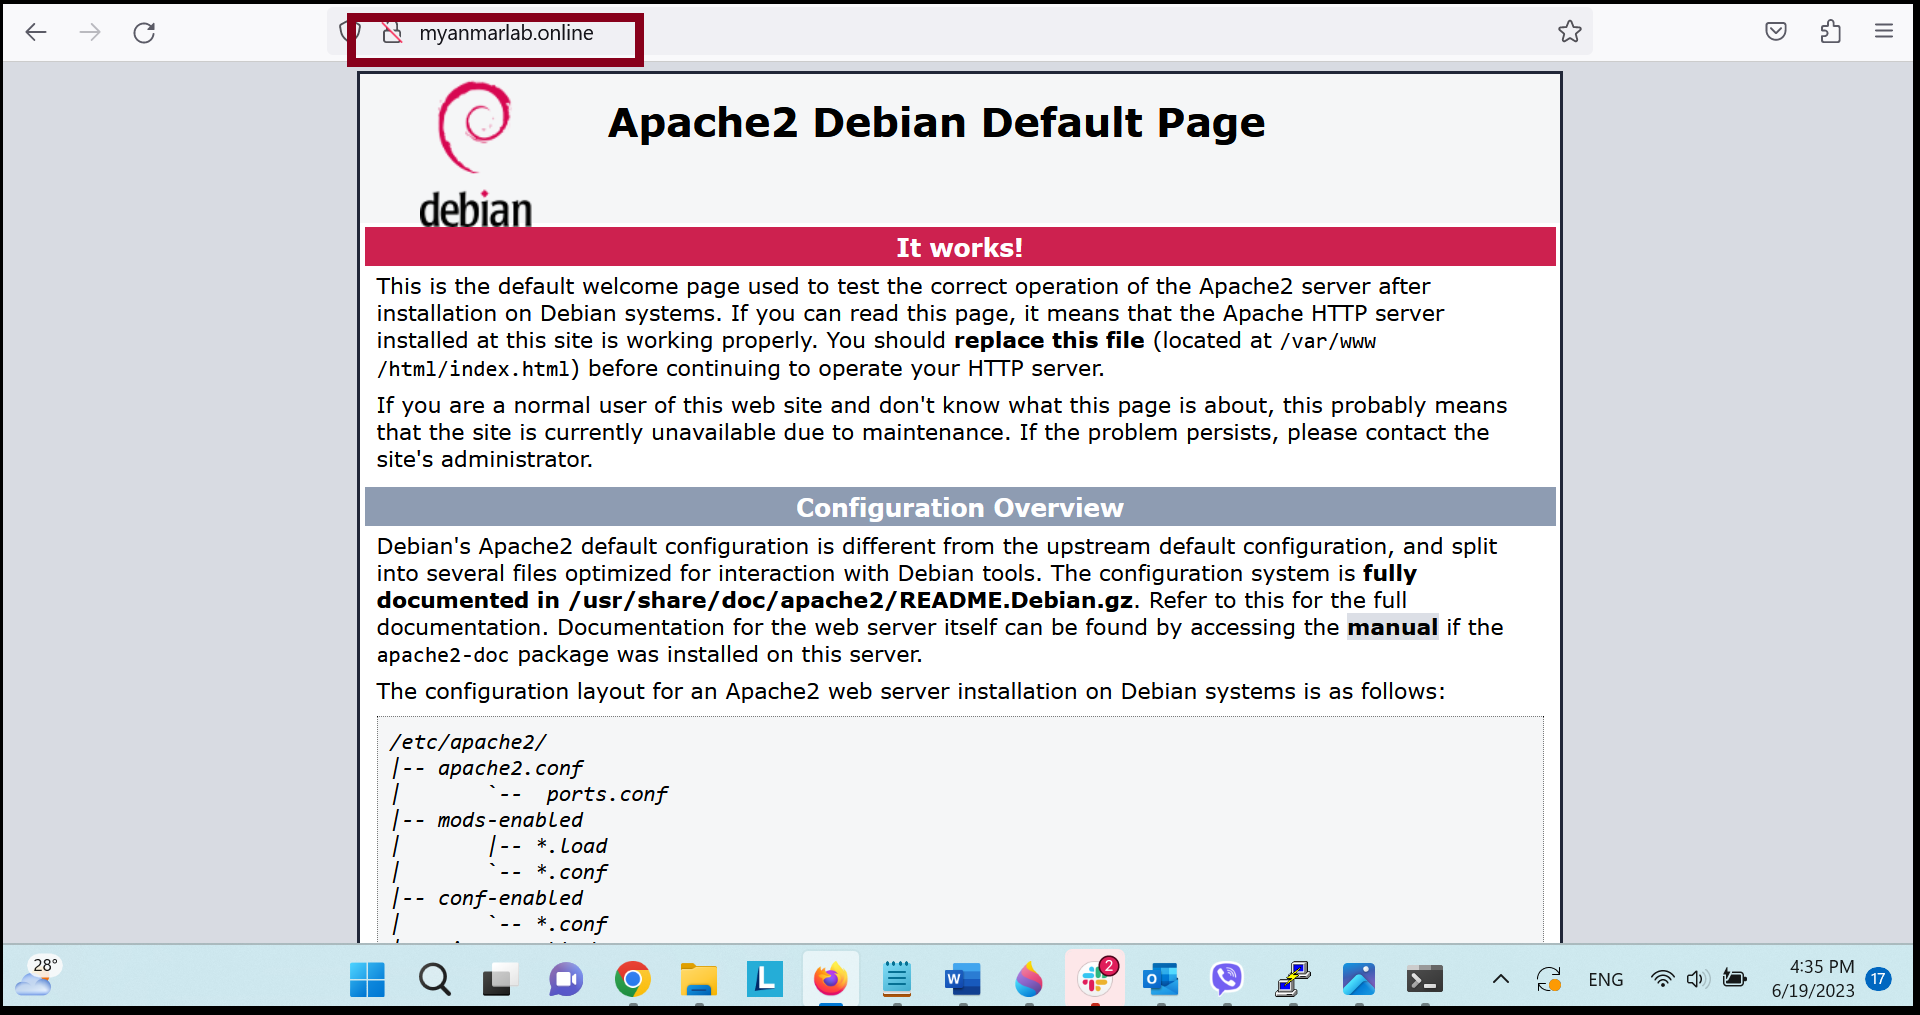The image size is (1920, 1015).
Task: Click the myanmarlab.online address bar
Action: [x=960, y=32]
